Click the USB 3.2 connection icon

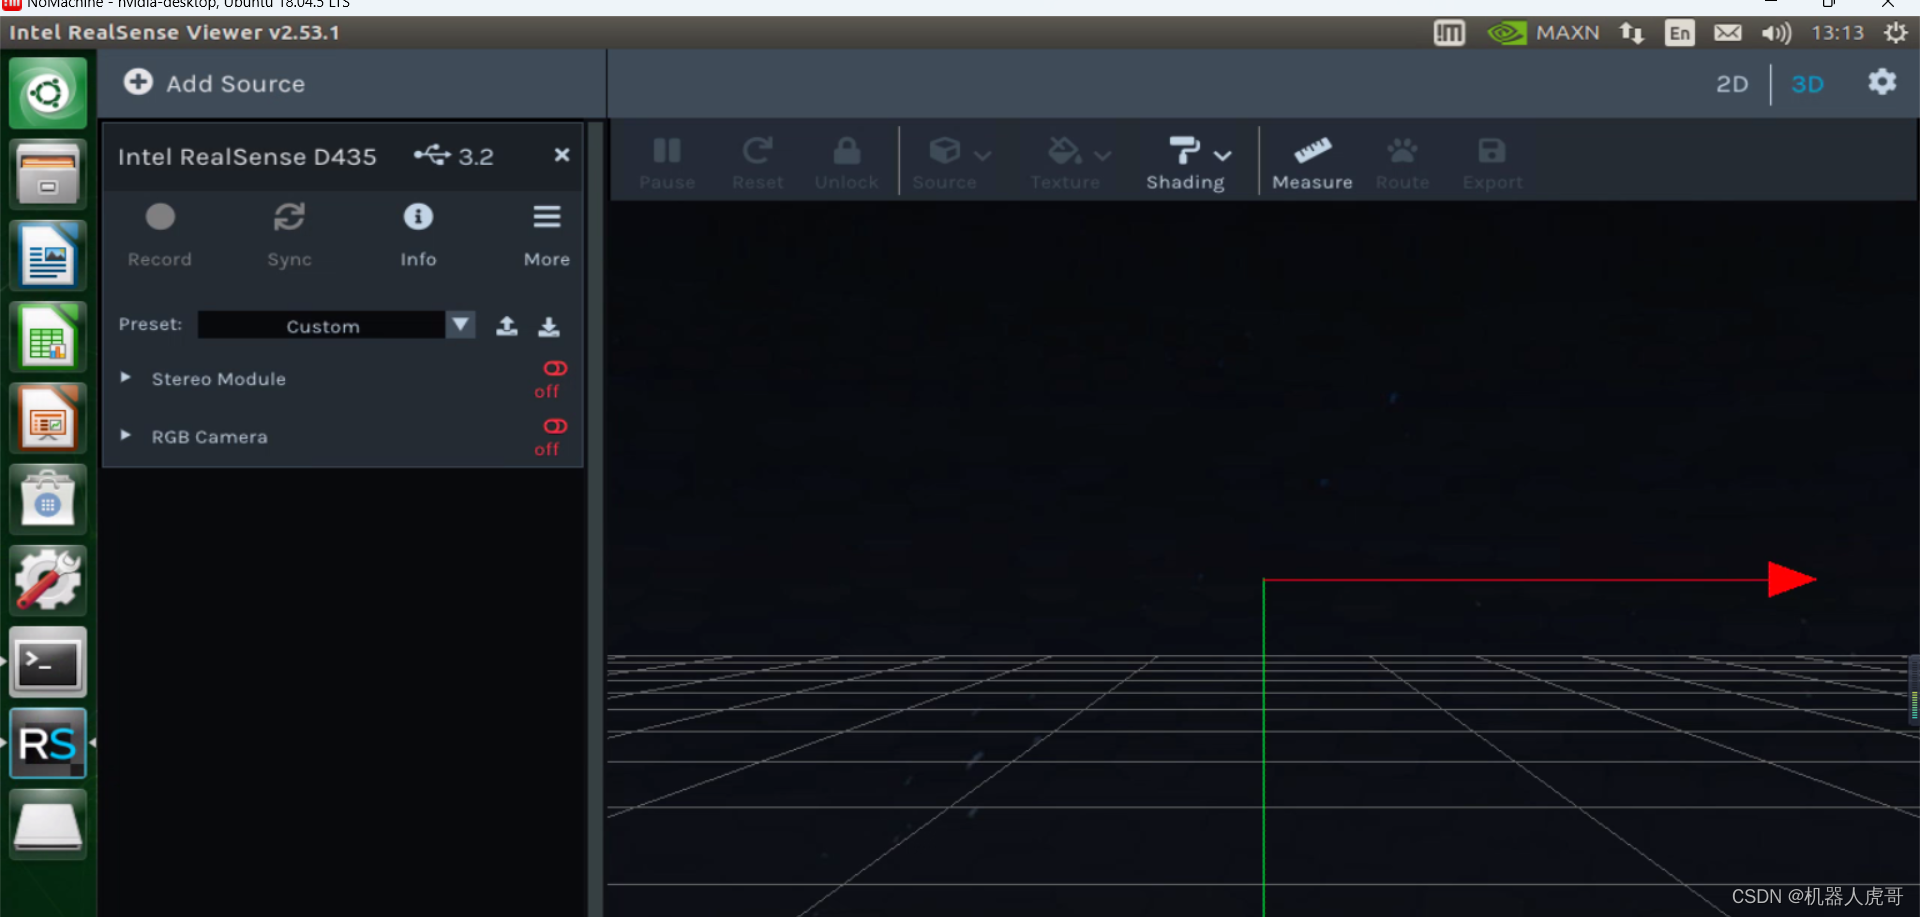tap(433, 155)
